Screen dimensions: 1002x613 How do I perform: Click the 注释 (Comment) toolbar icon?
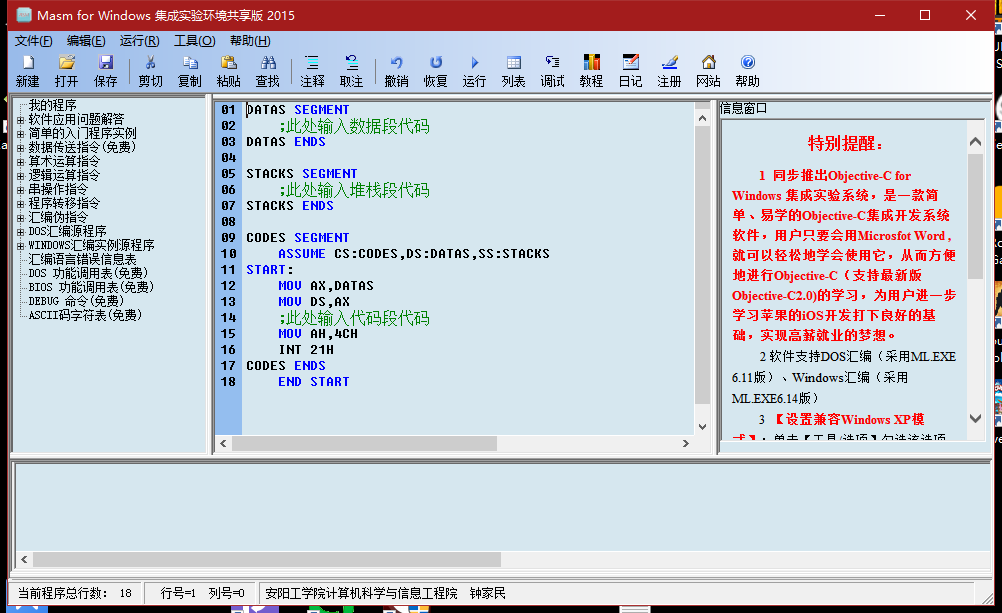[312, 70]
